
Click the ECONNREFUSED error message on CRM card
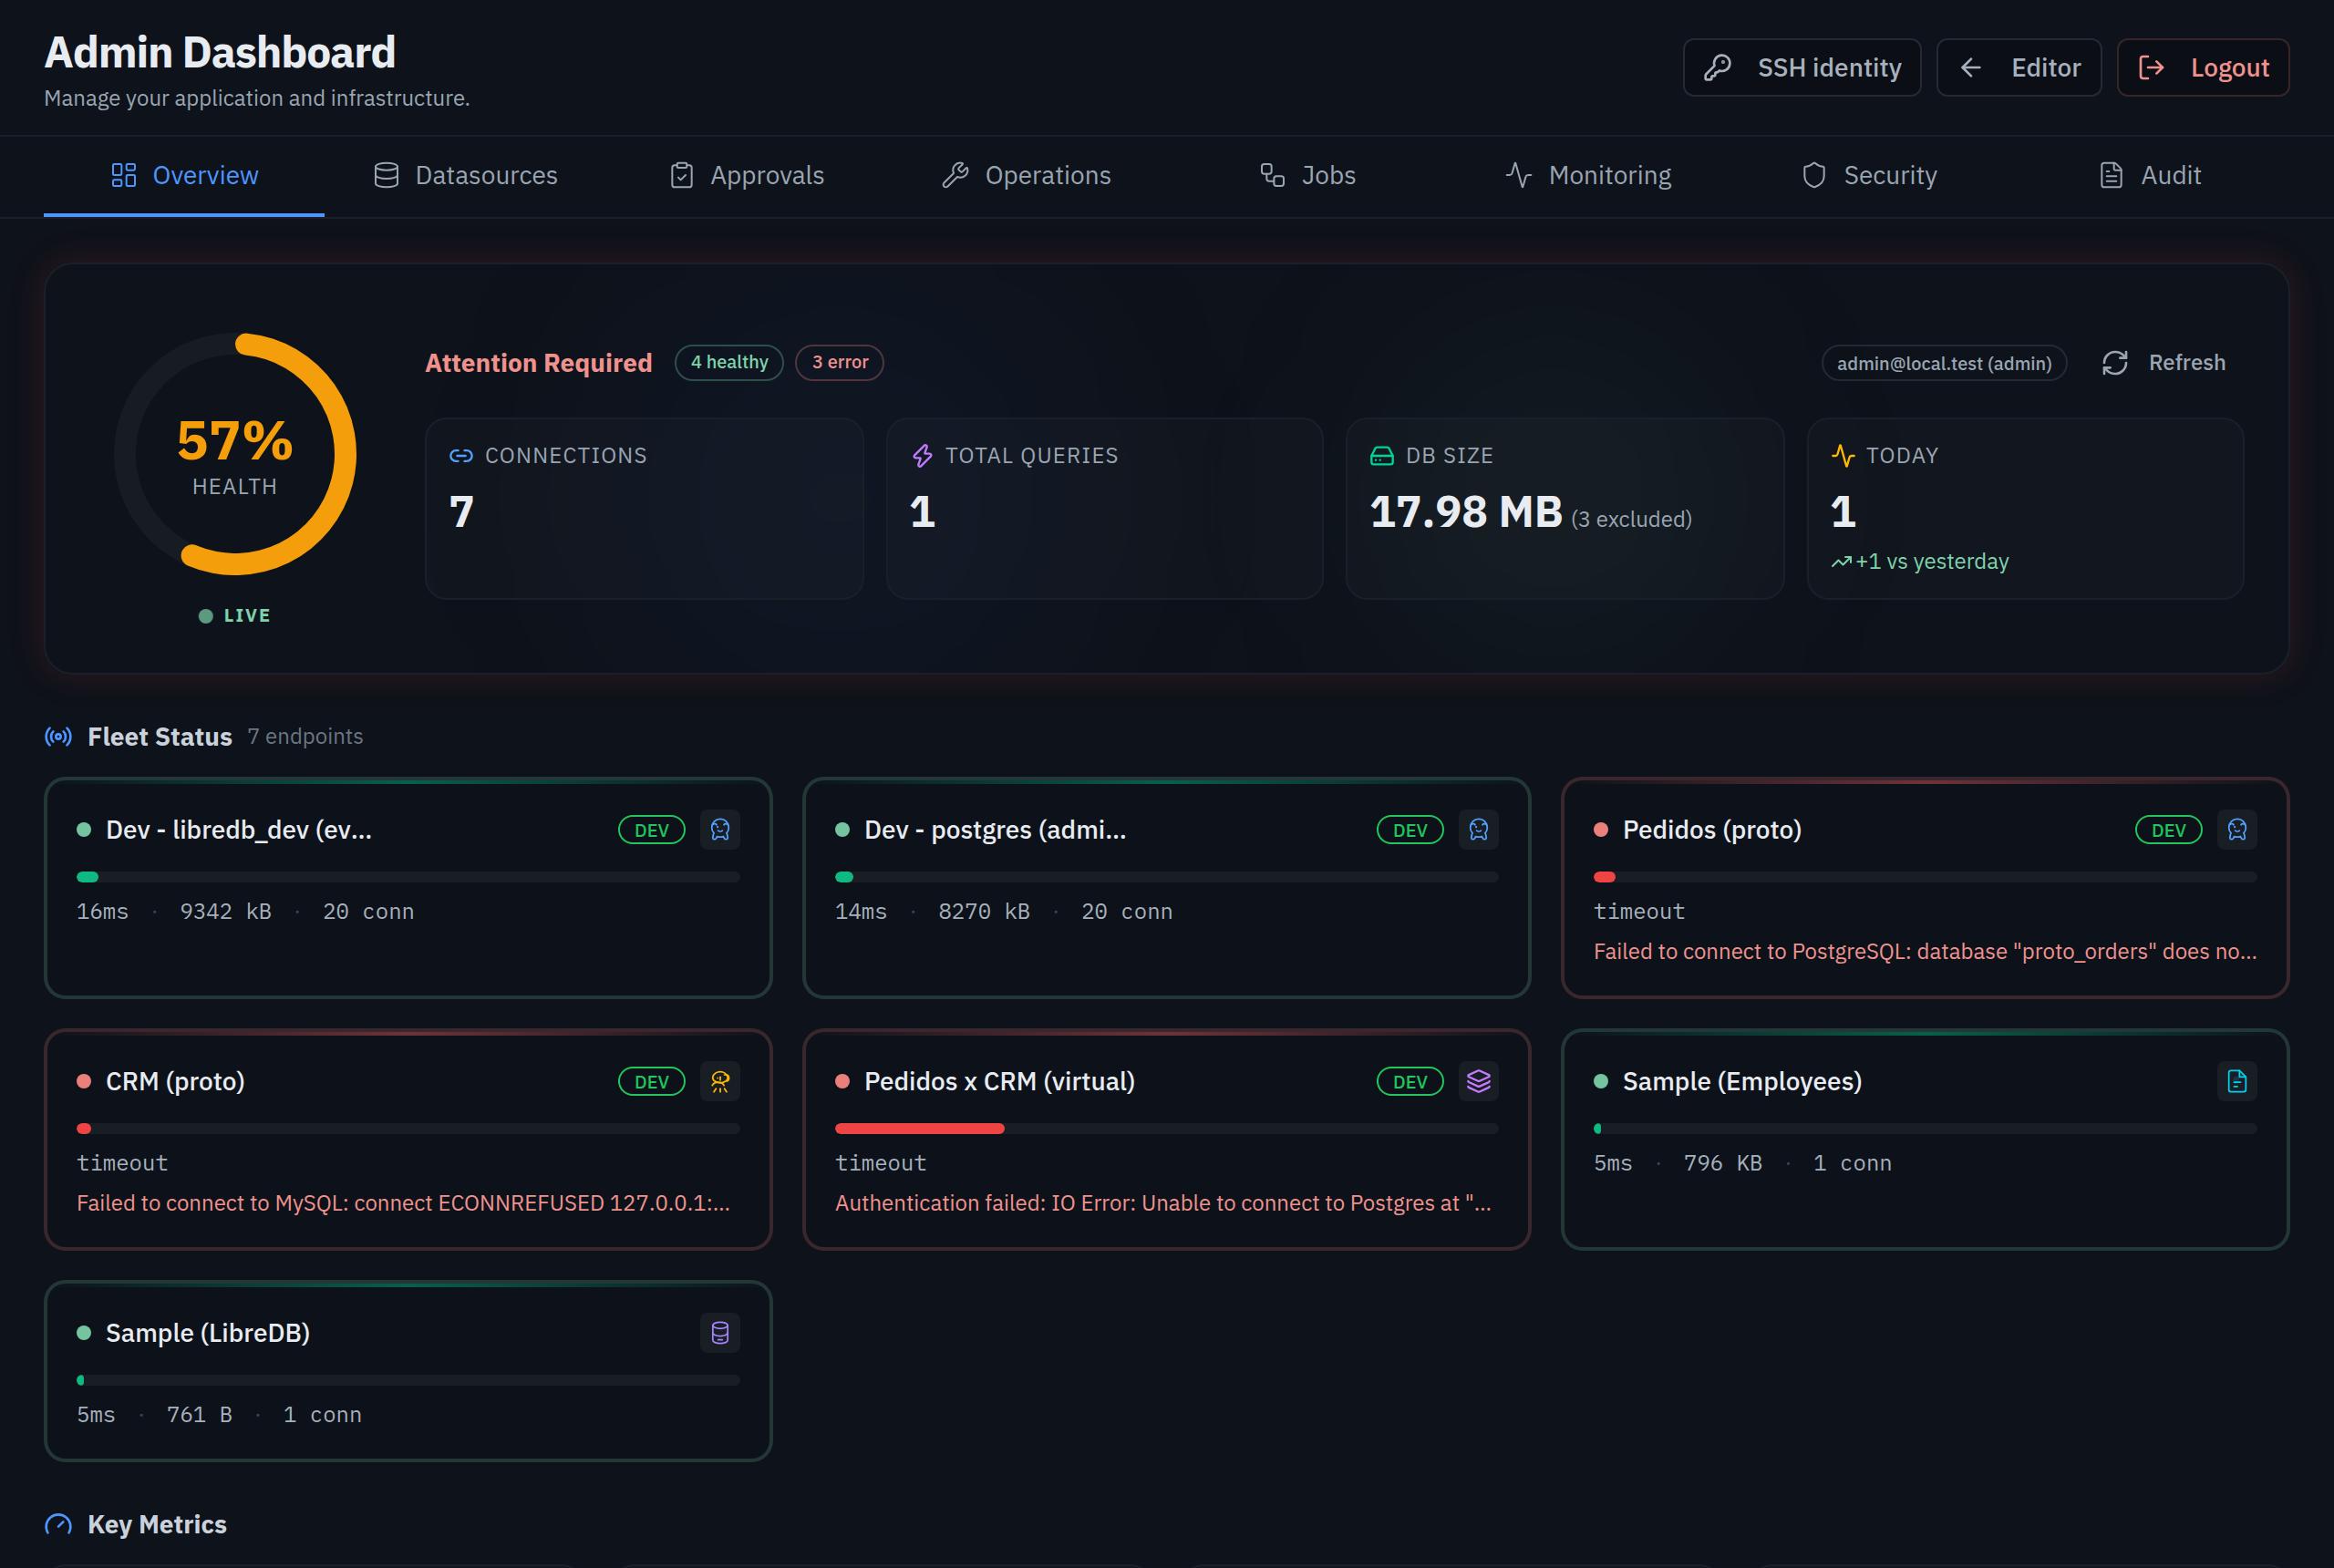[x=404, y=1203]
